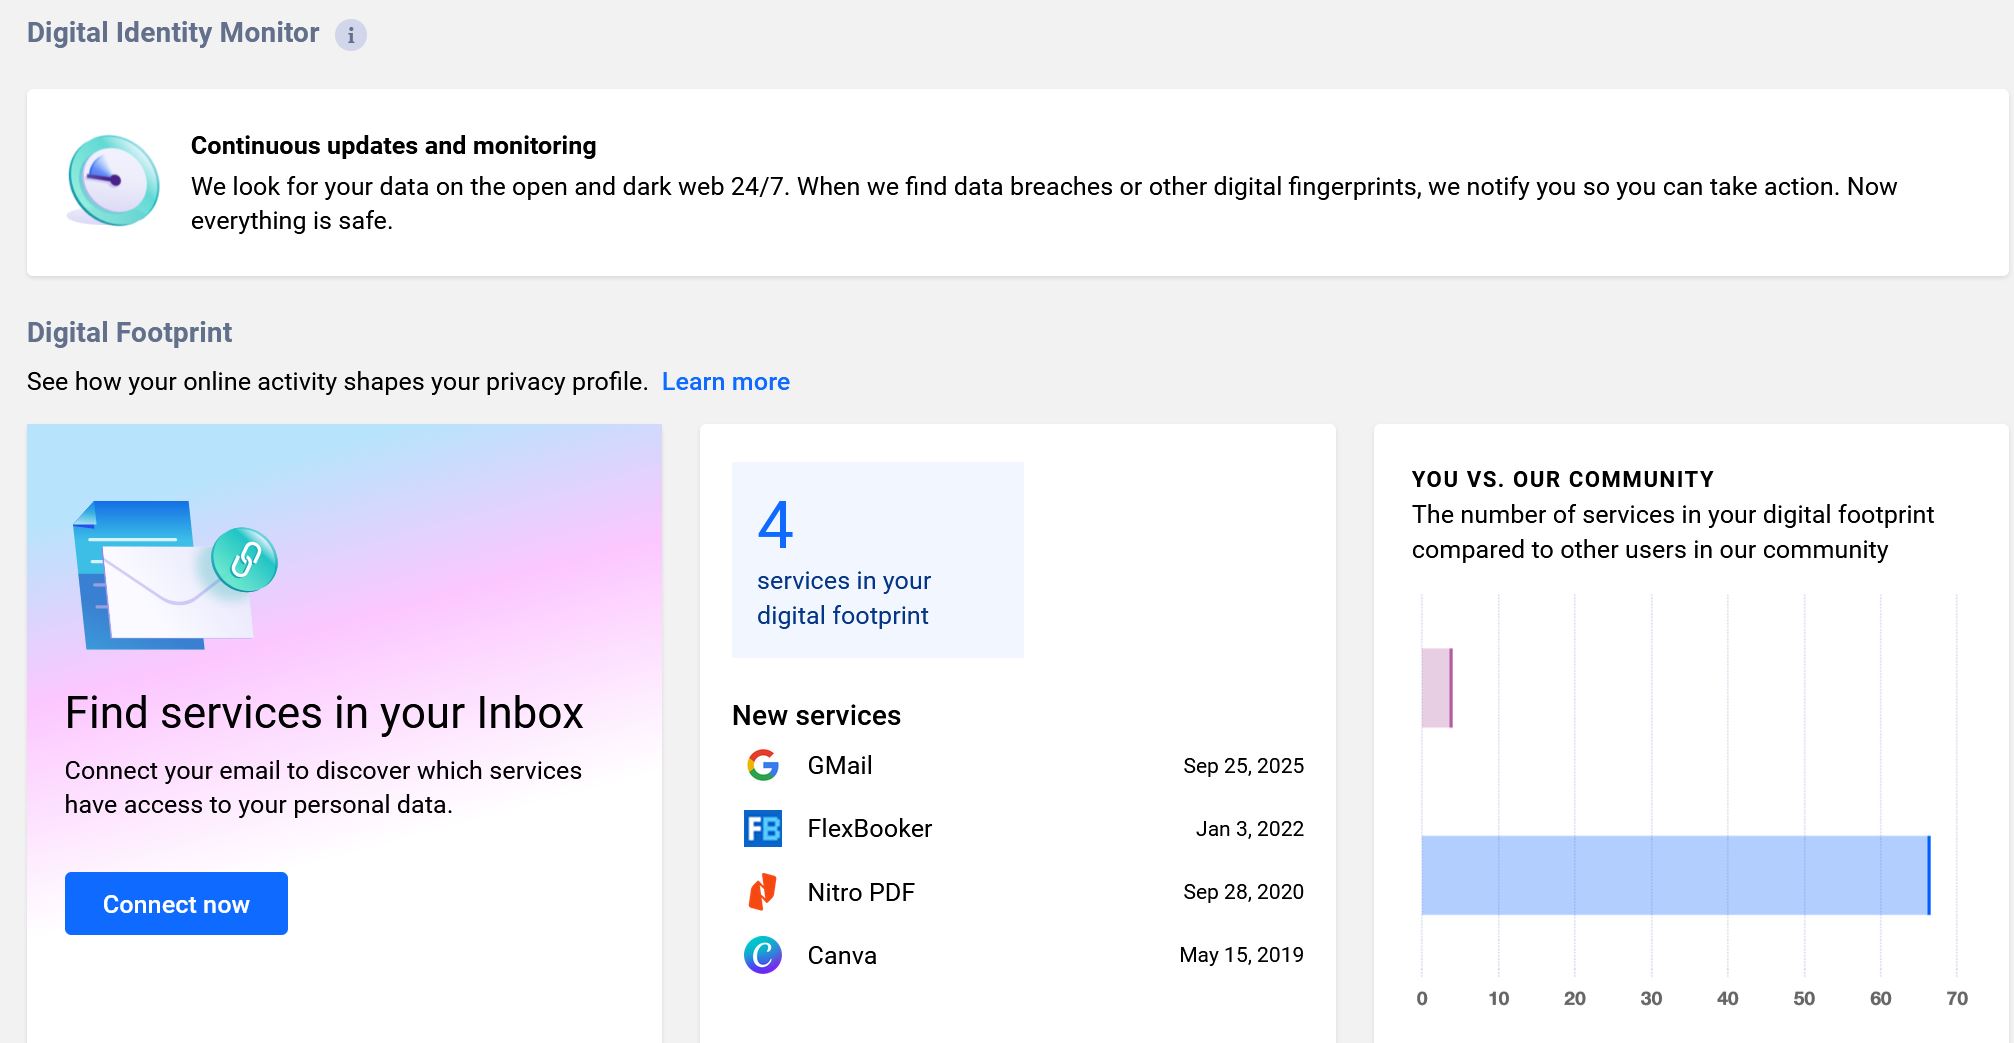This screenshot has width=2014, height=1043.
Task: Click the Nitro PDF logo icon
Action: [x=762, y=892]
